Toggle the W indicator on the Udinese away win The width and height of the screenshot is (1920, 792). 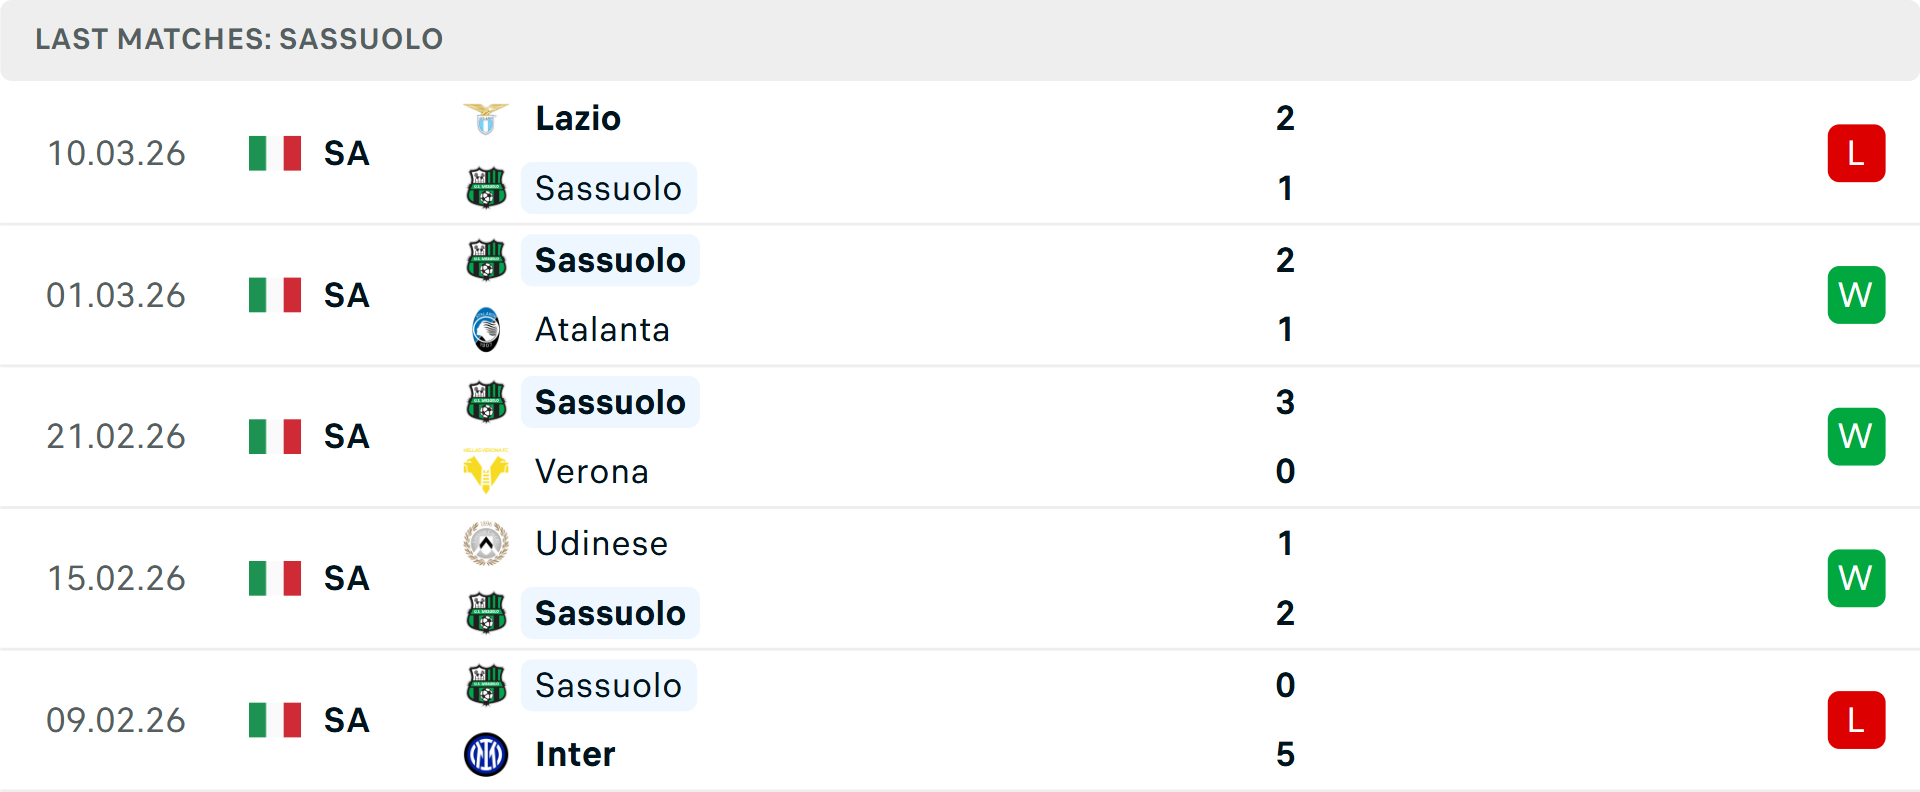[1856, 577]
